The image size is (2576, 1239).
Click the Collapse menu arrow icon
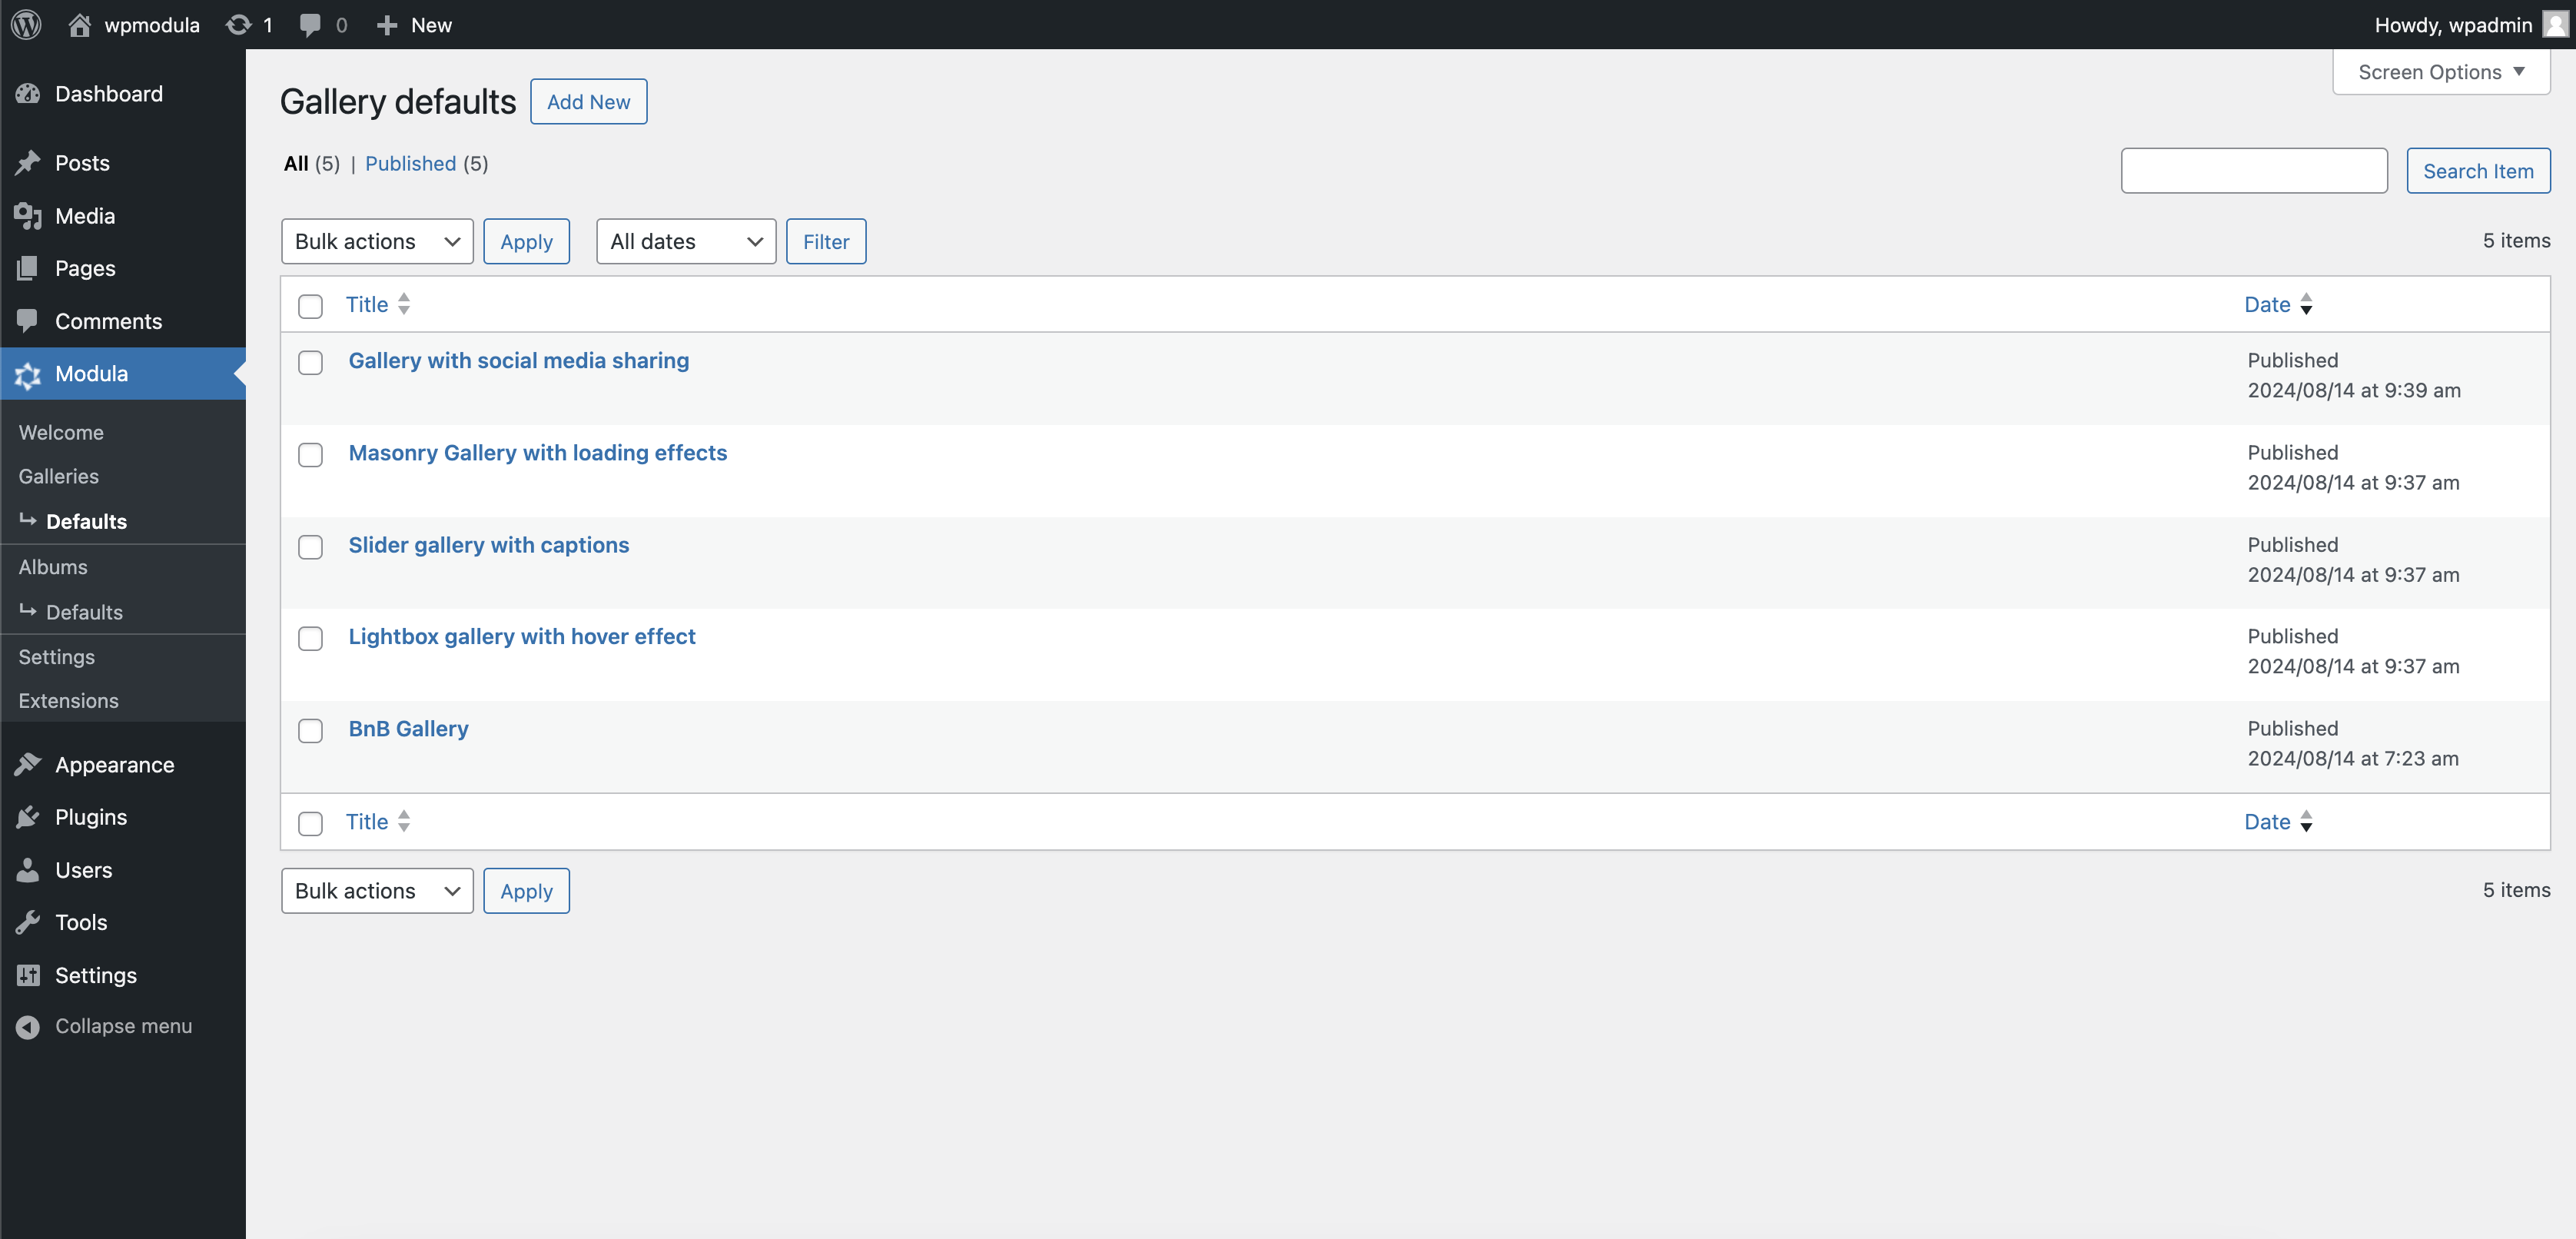coord(28,1026)
